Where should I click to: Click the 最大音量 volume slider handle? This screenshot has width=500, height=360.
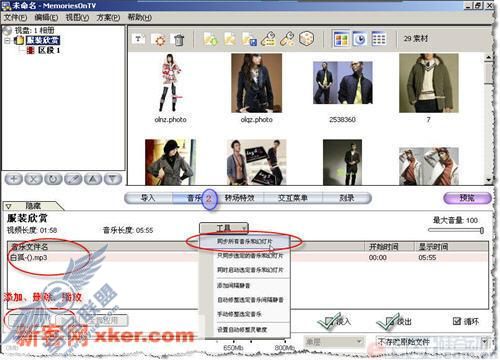(482, 230)
